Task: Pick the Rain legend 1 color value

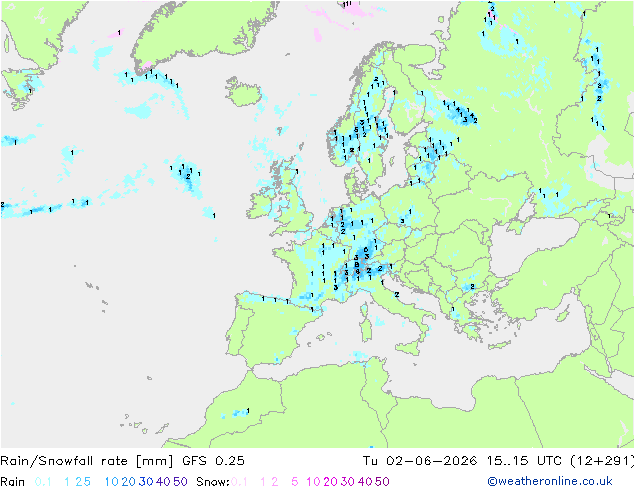Action: point(67,482)
